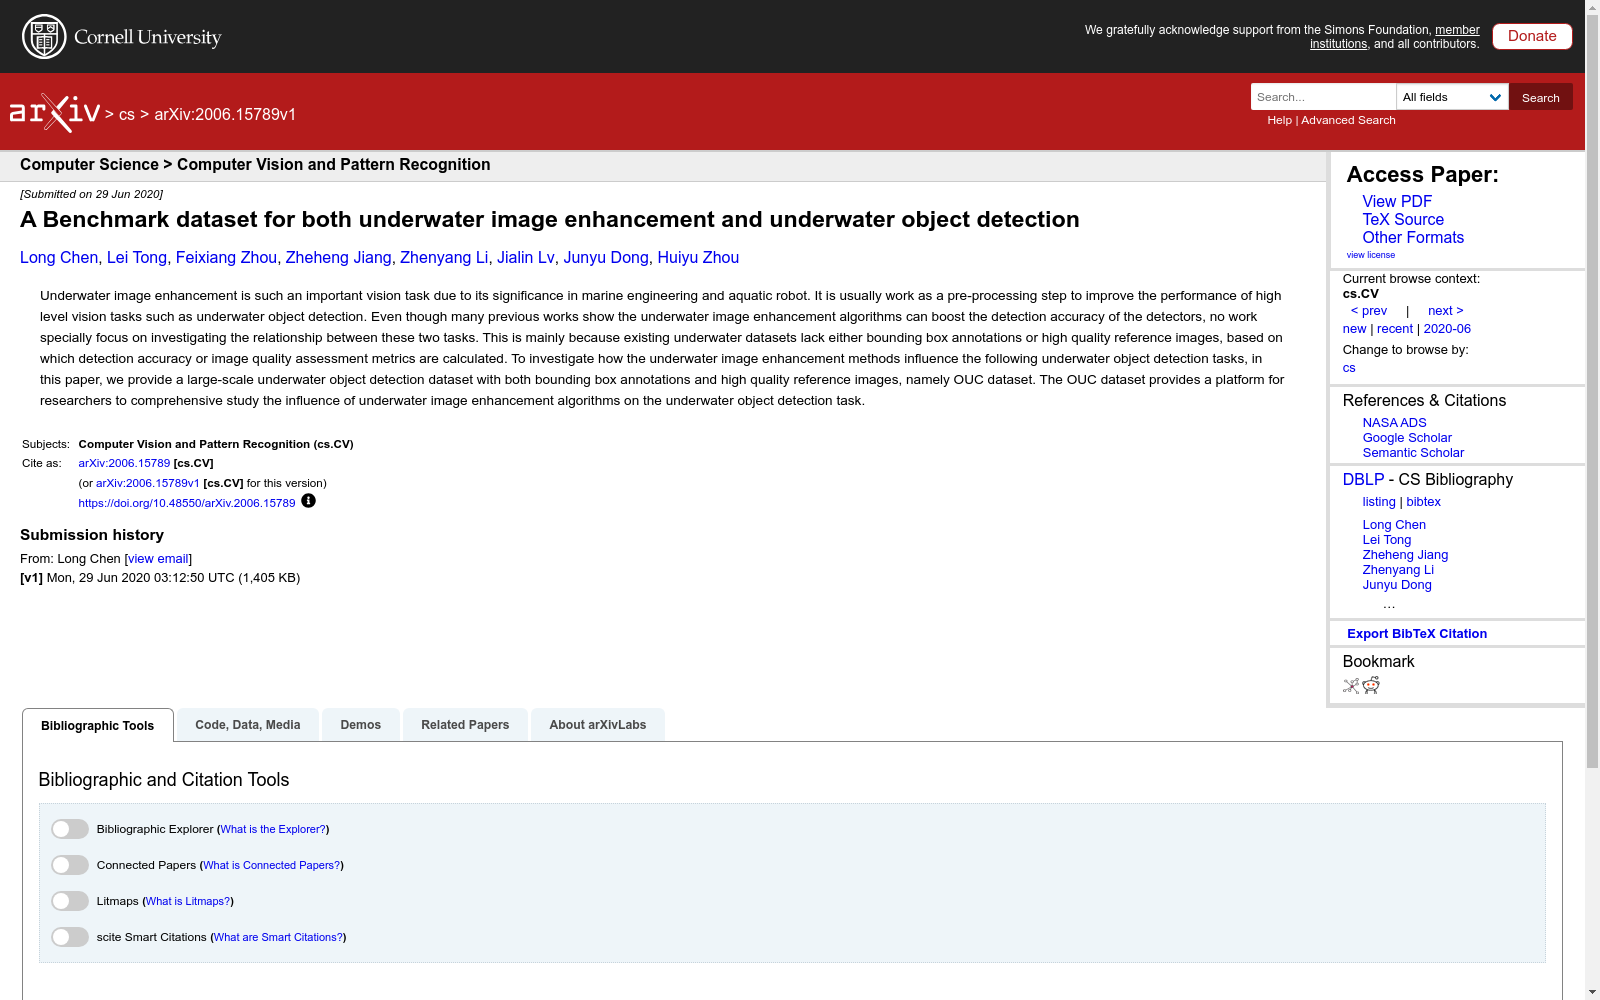Viewport: 1600px width, 1000px height.
Task: Open What is the Explorer? link
Action: click(x=273, y=829)
